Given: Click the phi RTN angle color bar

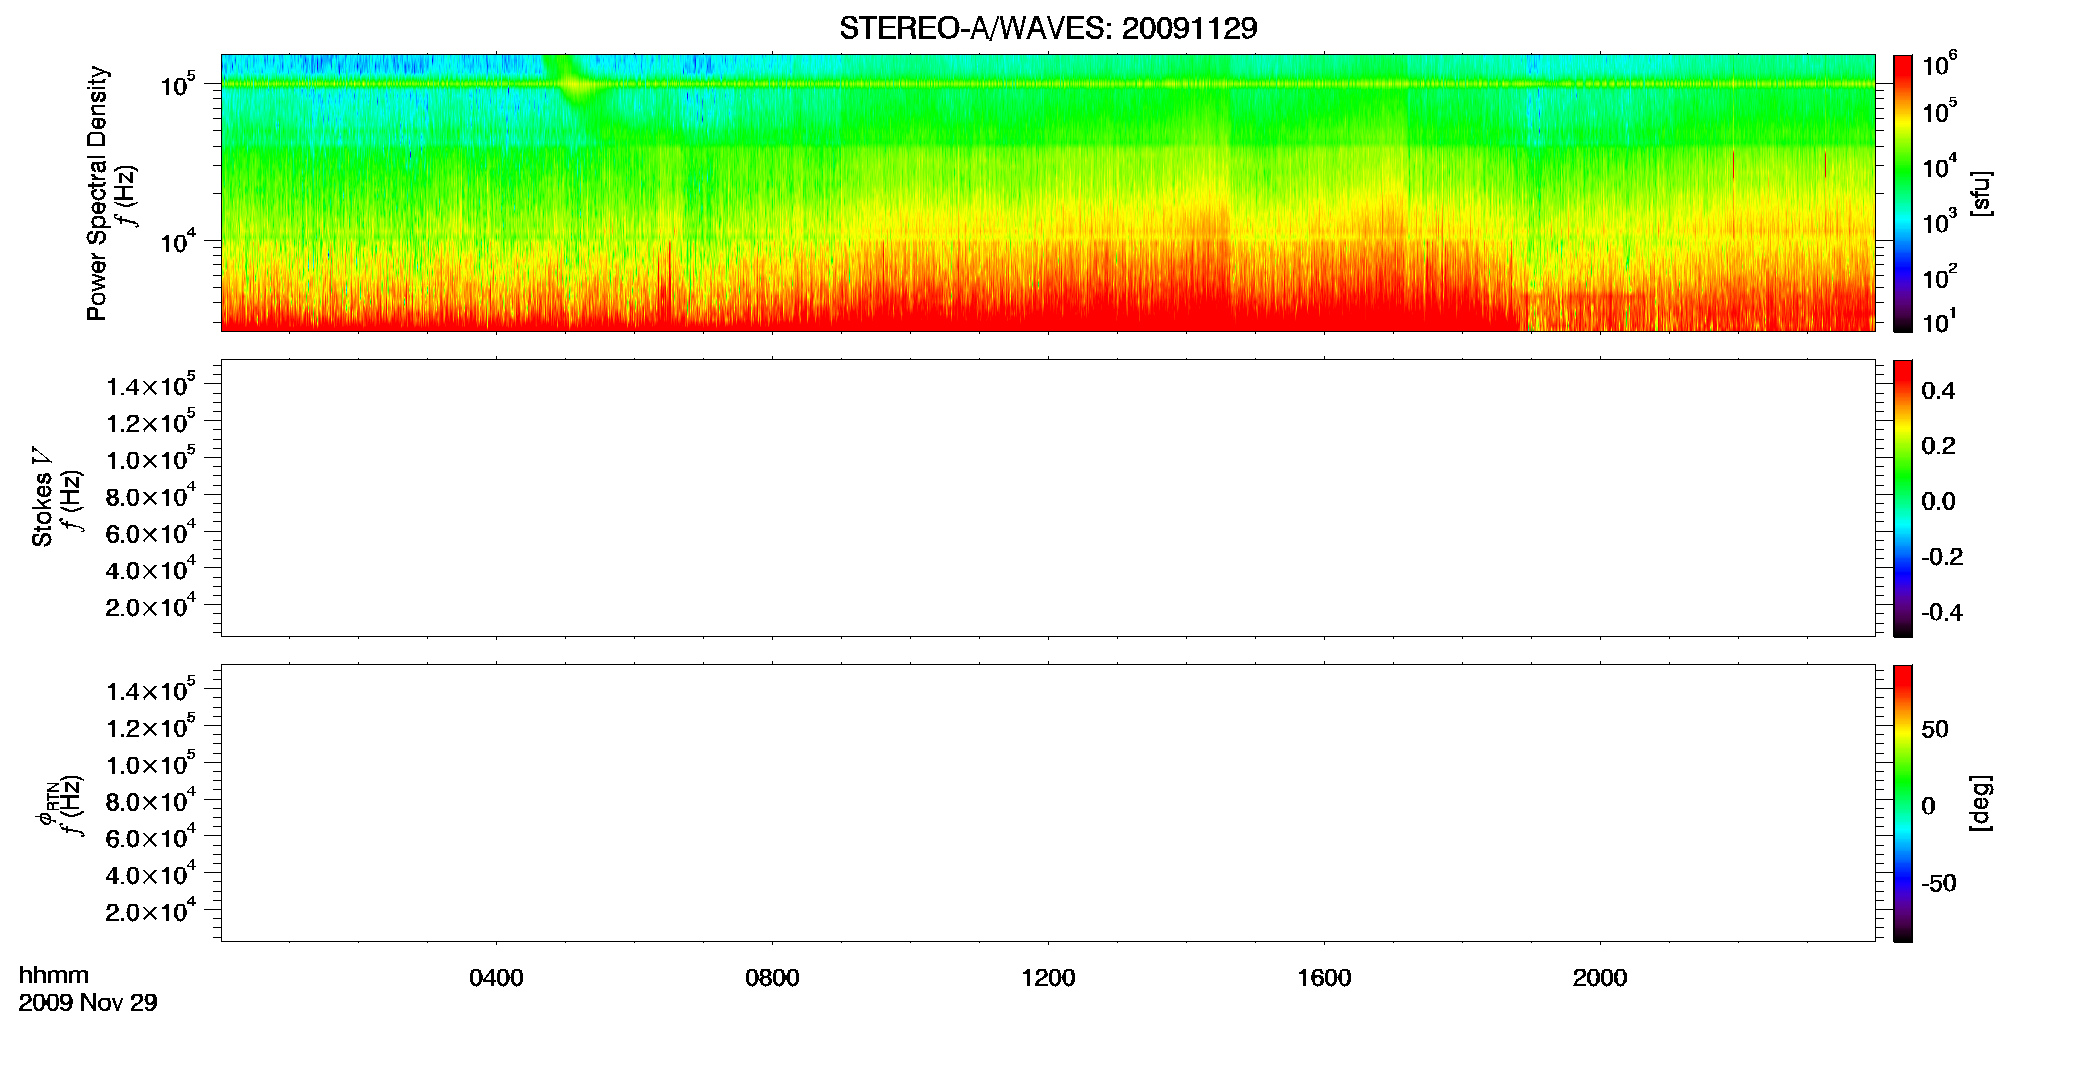Looking at the screenshot, I should [x=1903, y=803].
